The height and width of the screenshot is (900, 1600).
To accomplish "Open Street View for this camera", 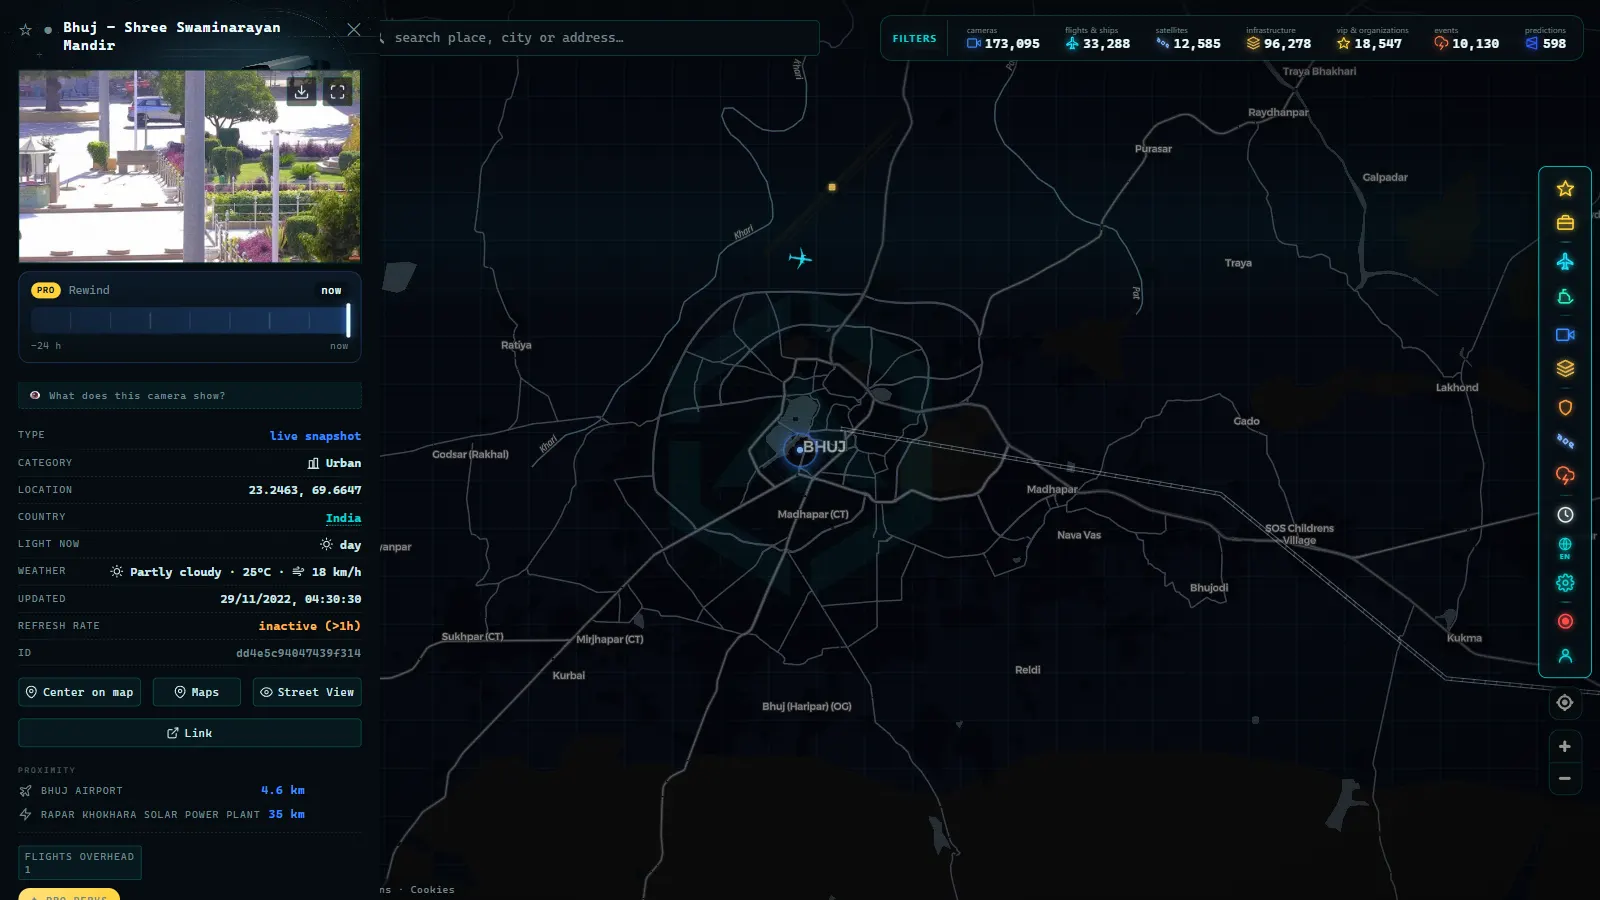I will (x=307, y=692).
